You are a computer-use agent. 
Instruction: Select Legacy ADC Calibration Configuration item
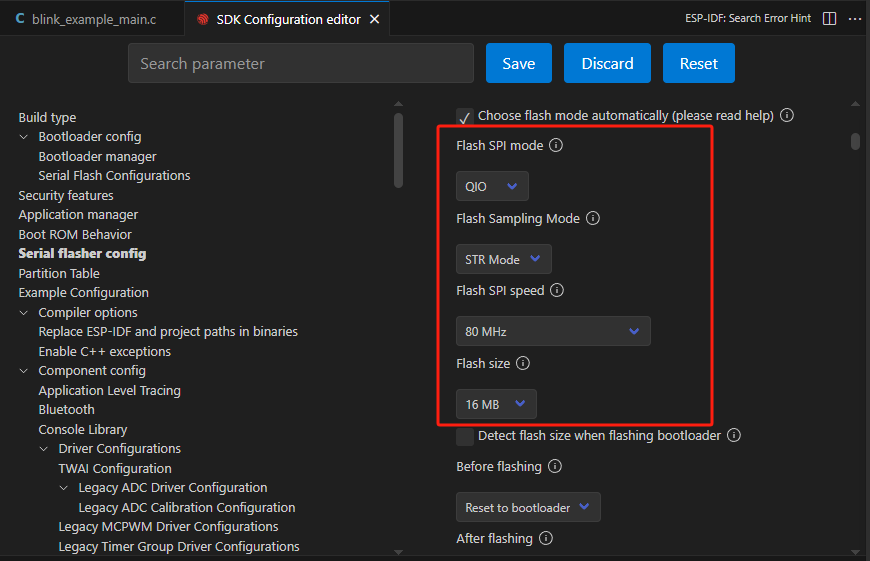pyautogui.click(x=186, y=508)
